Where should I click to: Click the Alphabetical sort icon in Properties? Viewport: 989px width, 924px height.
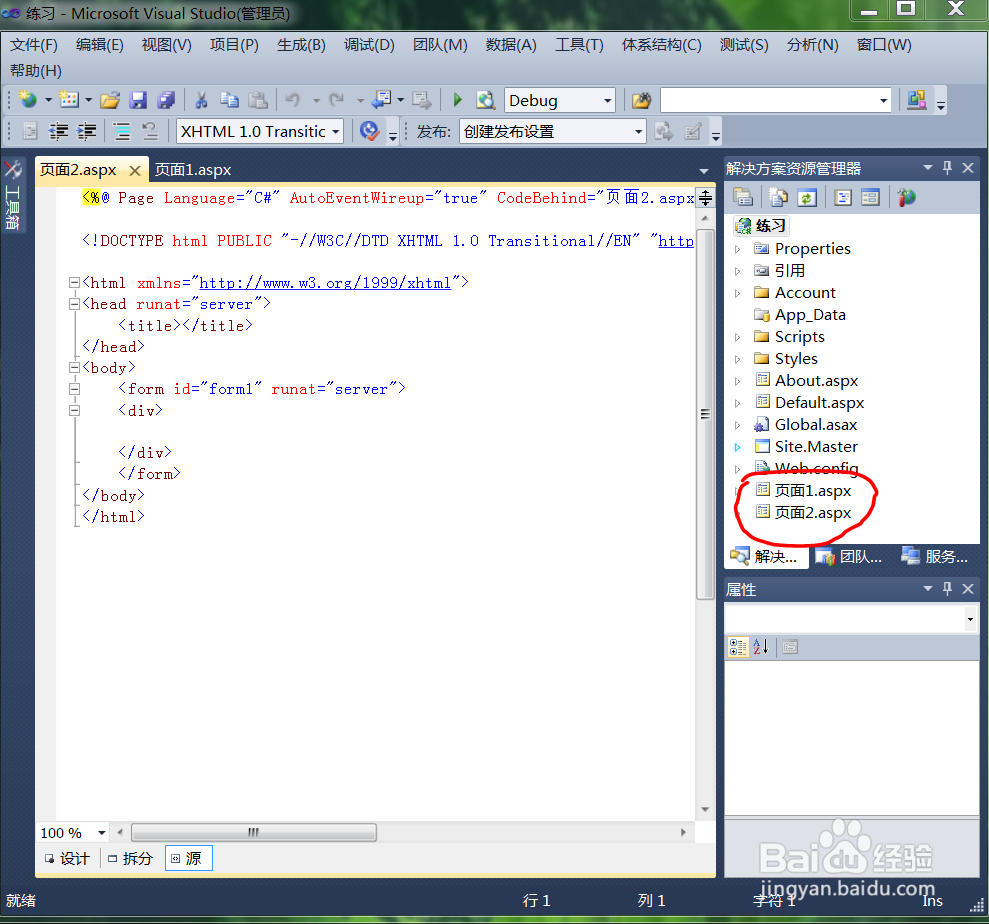point(761,646)
